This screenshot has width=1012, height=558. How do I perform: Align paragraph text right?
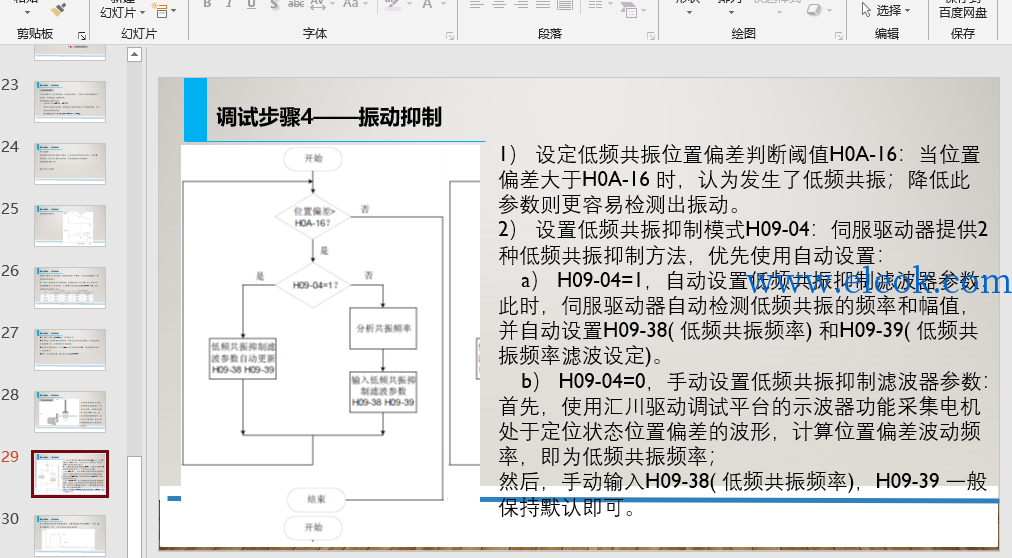click(x=521, y=5)
